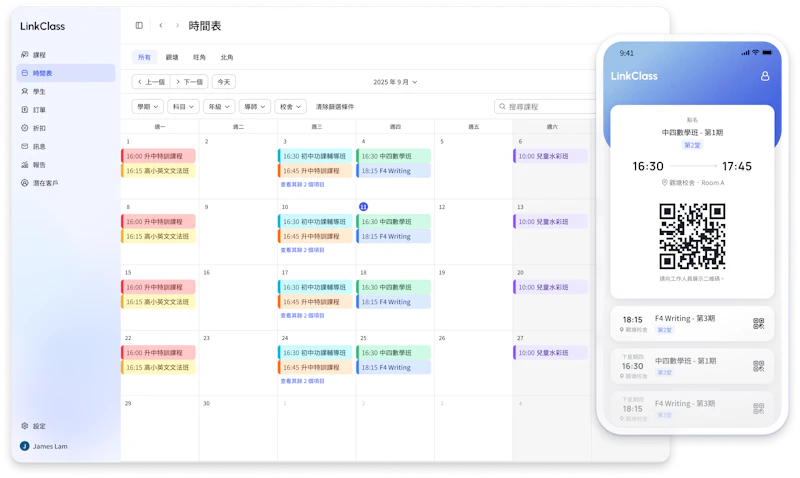Image resolution: width=800 pixels, height=478 pixels.
Task: Show QR code for F4 Writing 18:15 row
Action: [x=759, y=323]
